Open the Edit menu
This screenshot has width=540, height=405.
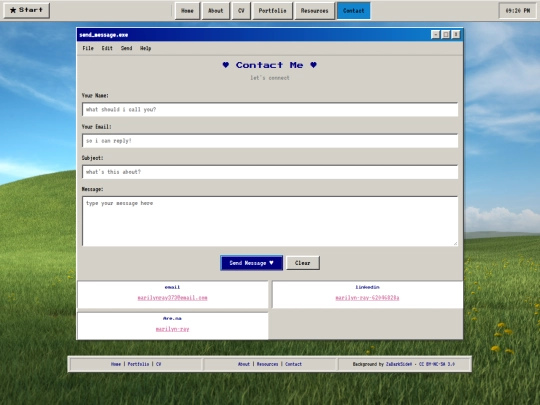coord(107,48)
